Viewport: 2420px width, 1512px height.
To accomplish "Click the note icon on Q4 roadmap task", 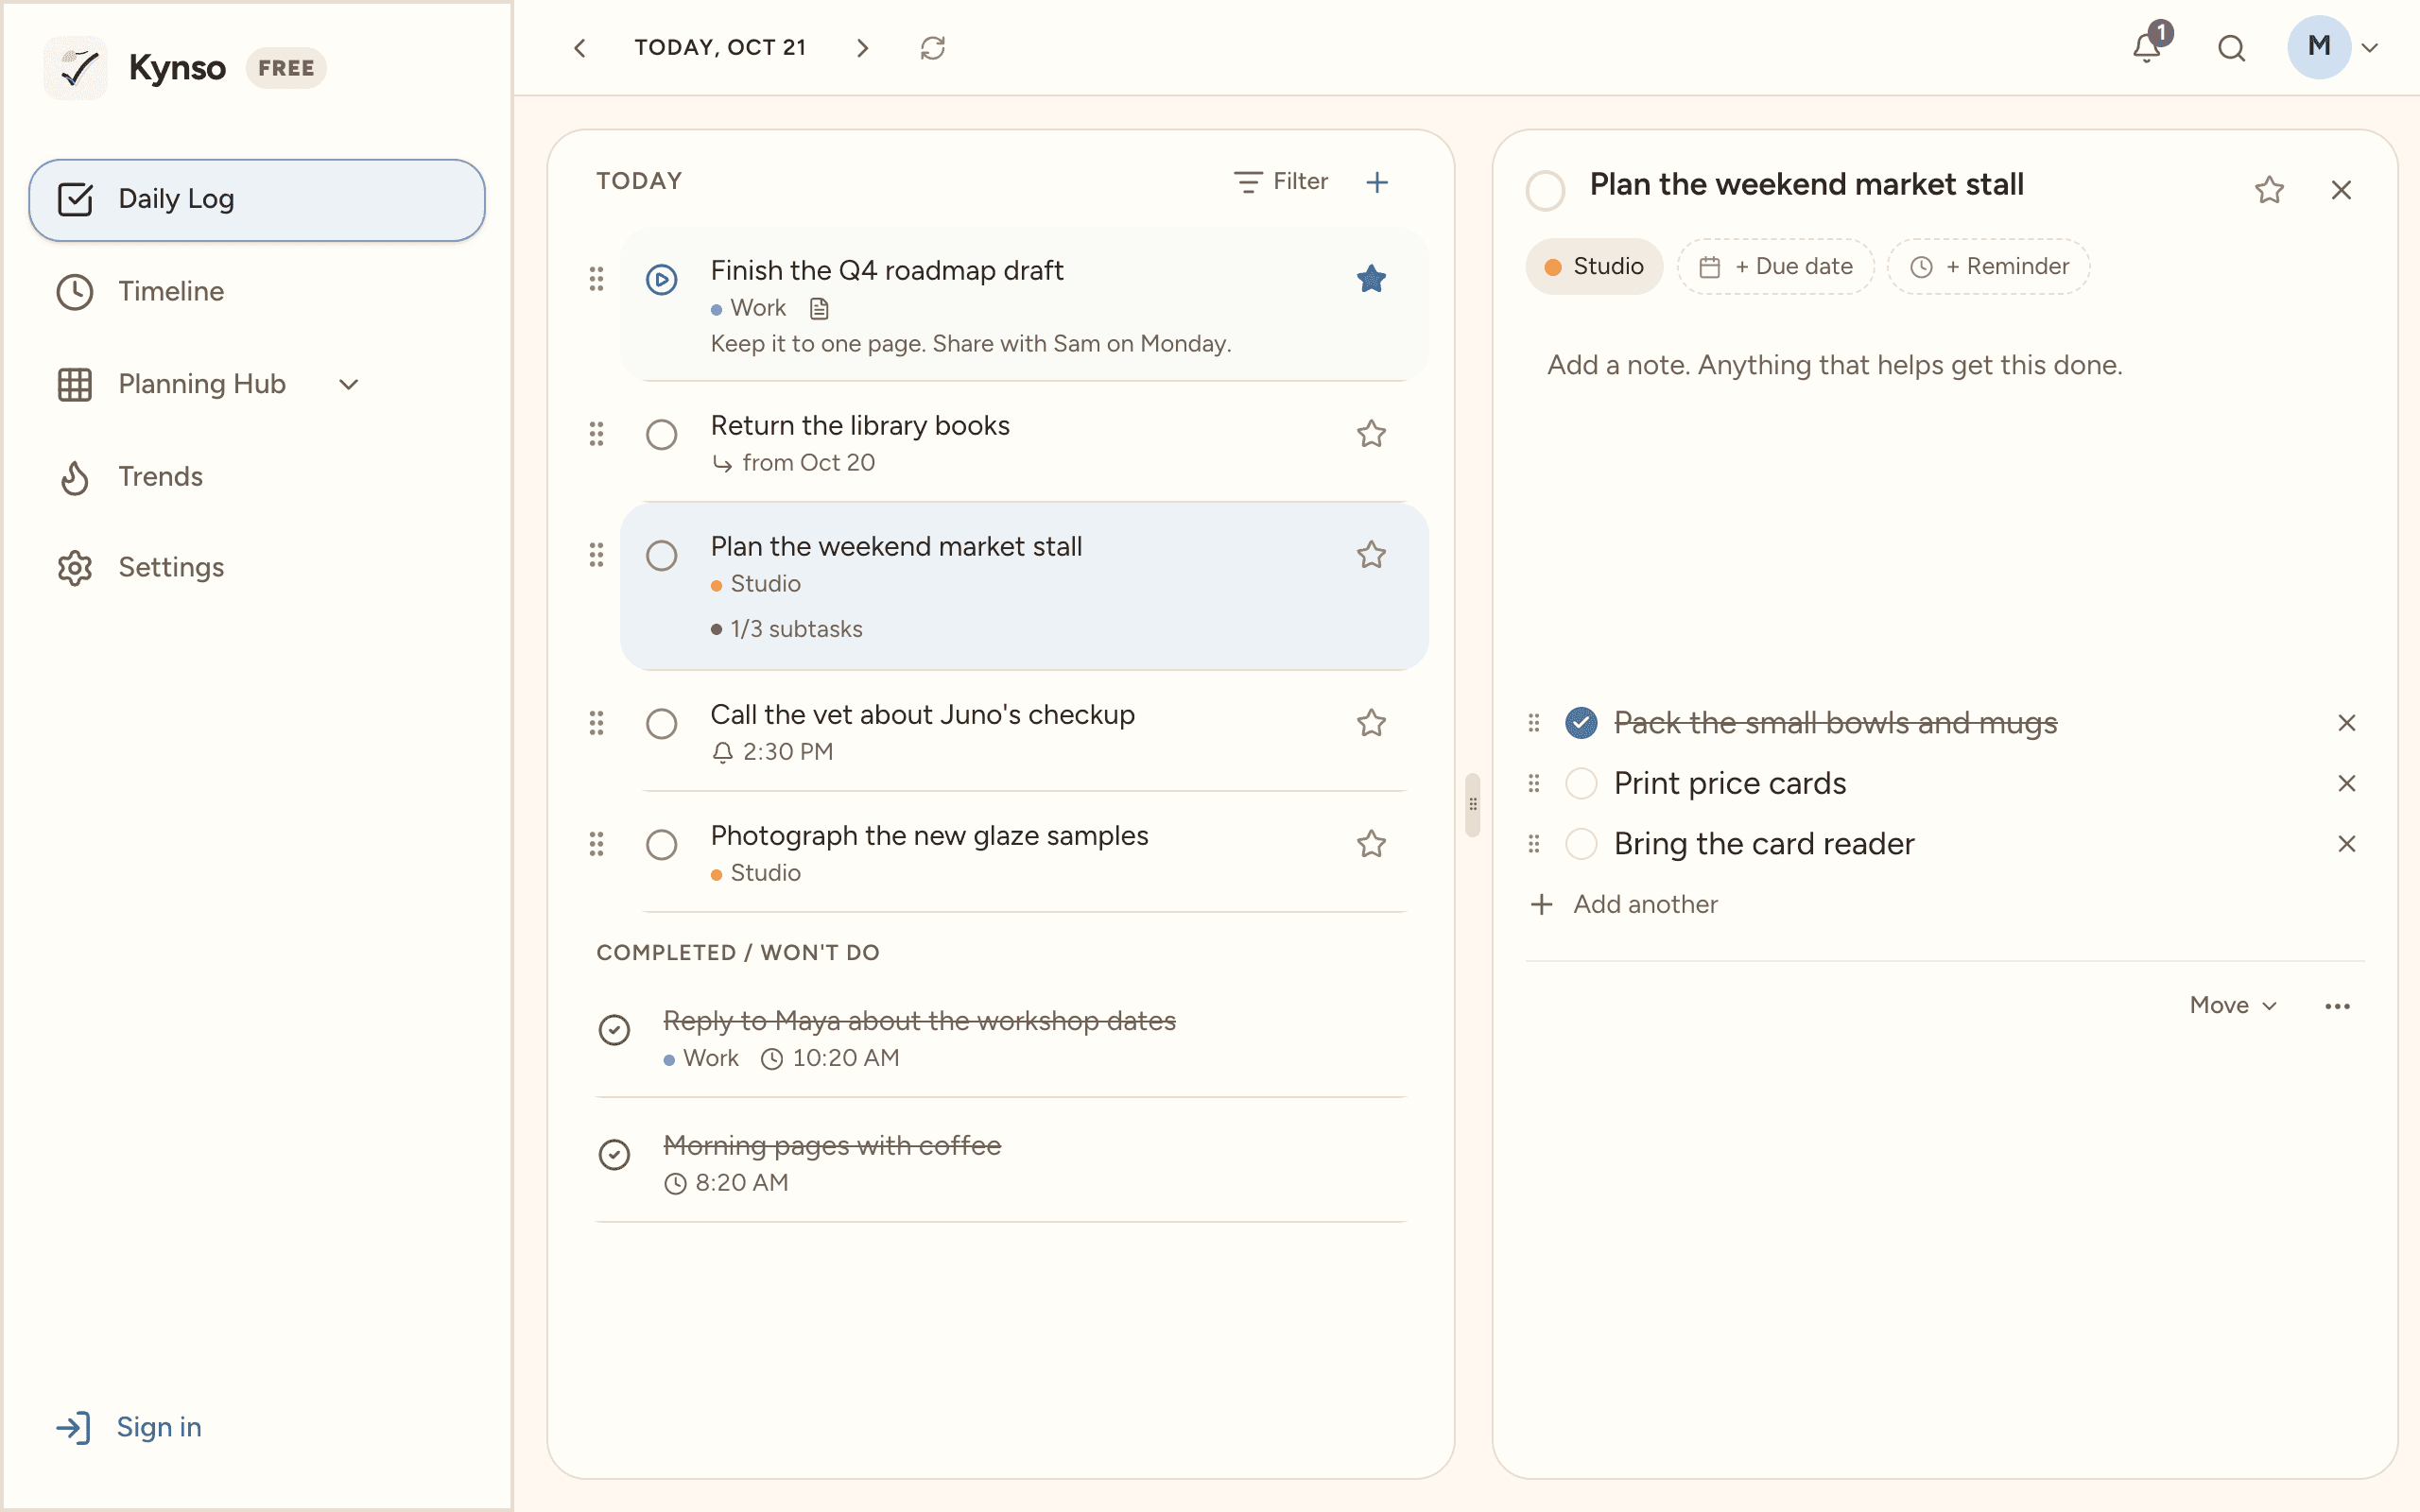I will tap(819, 309).
